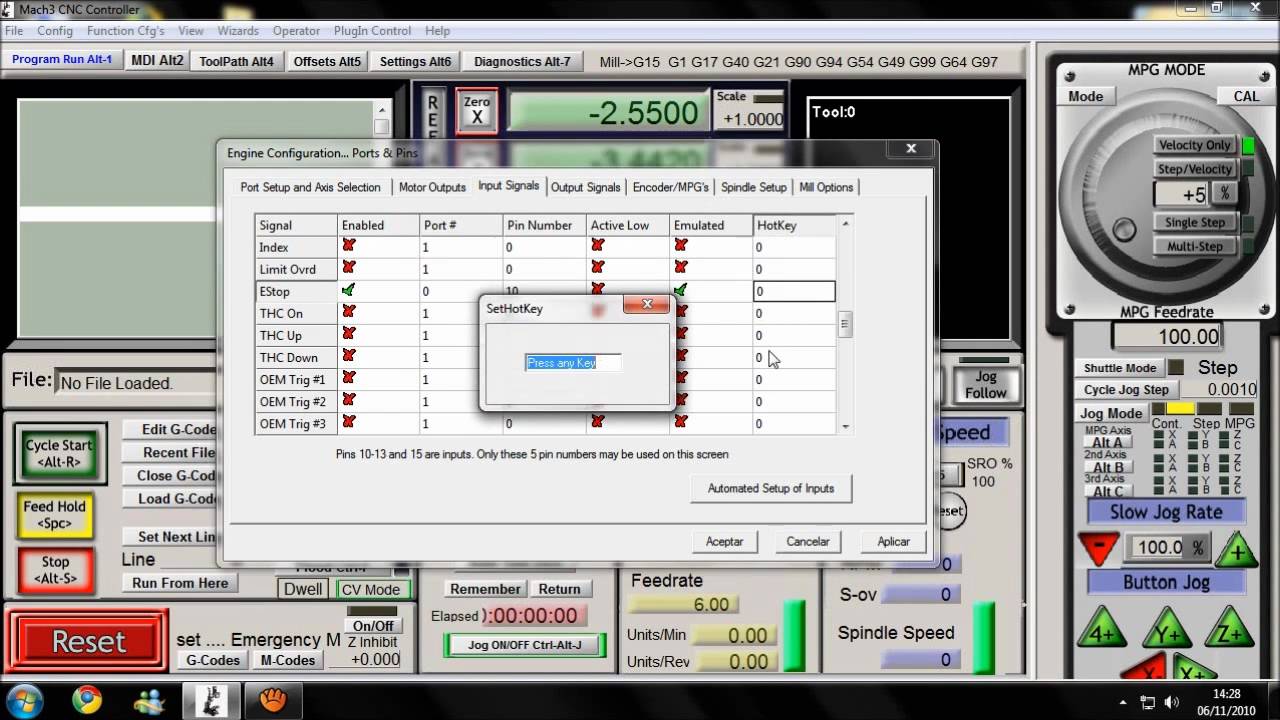Select Multi-Step MPG mode
Screen dimensions: 1280x720
(x=1195, y=246)
